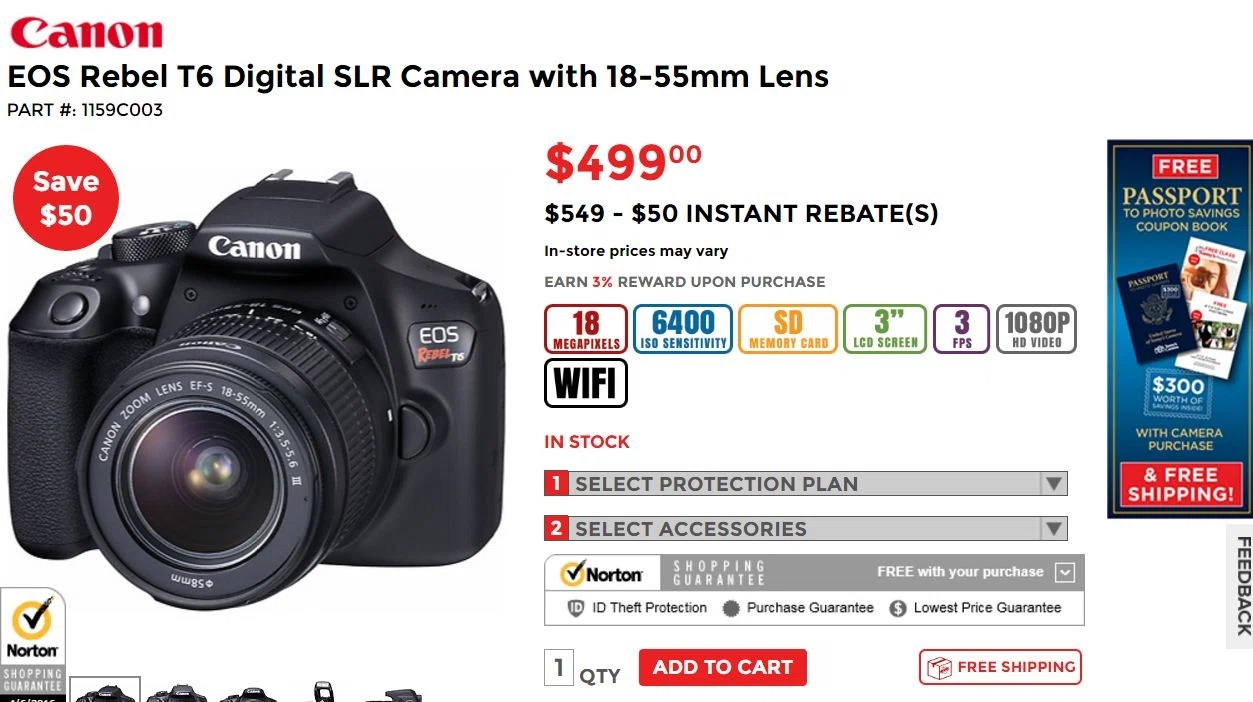Click the SD Memory Card badge
This screenshot has height=702, width=1253.
pos(788,329)
